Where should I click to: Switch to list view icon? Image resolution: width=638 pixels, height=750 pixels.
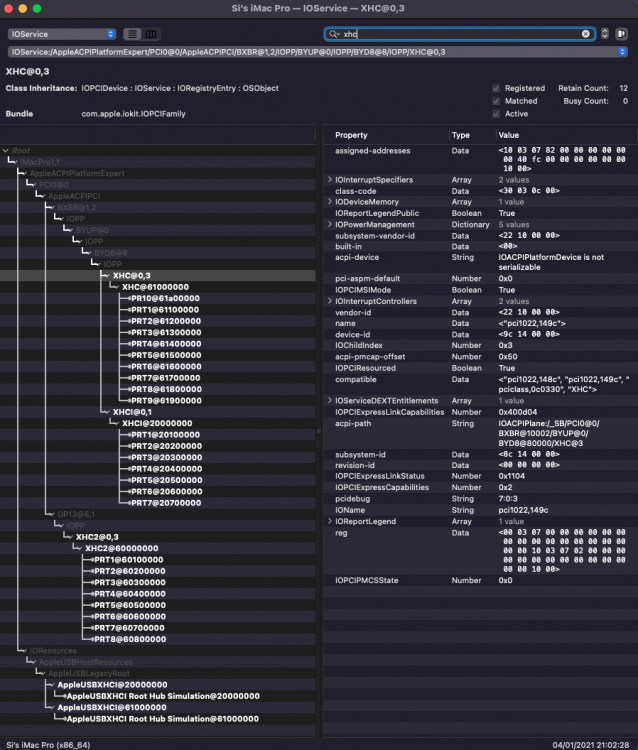132,34
